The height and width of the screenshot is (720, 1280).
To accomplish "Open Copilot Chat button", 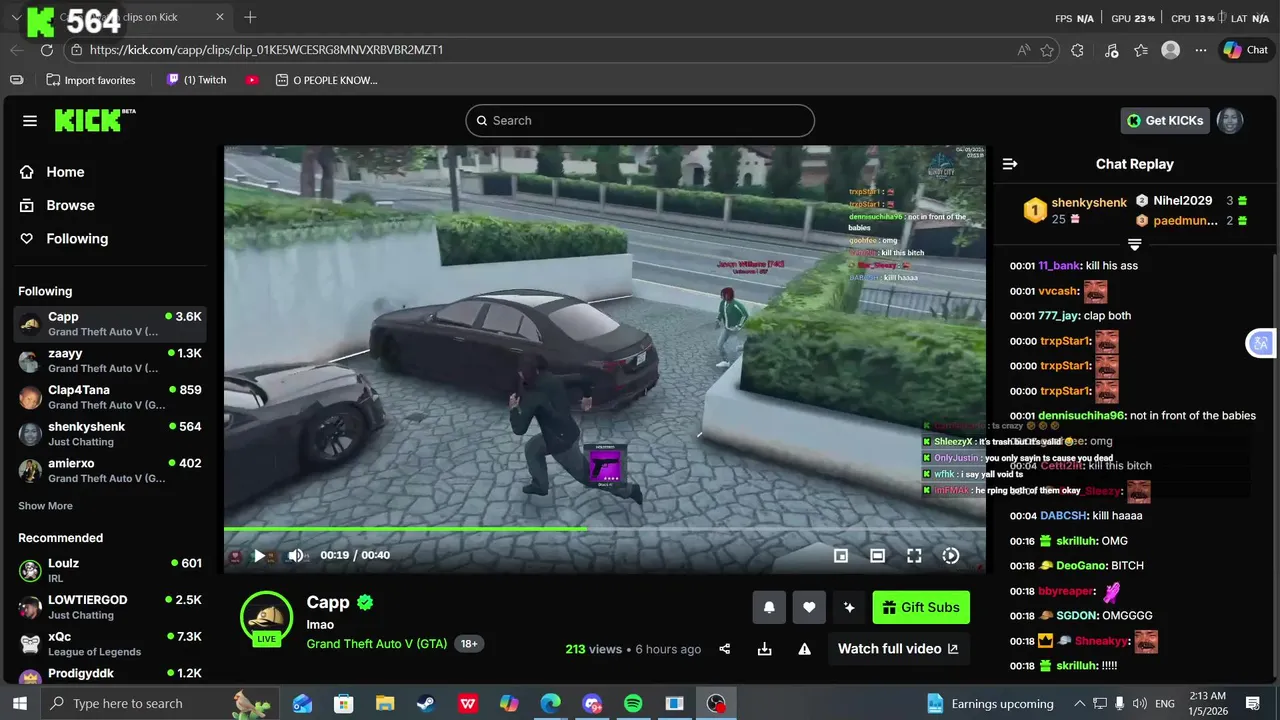I will tap(1245, 50).
